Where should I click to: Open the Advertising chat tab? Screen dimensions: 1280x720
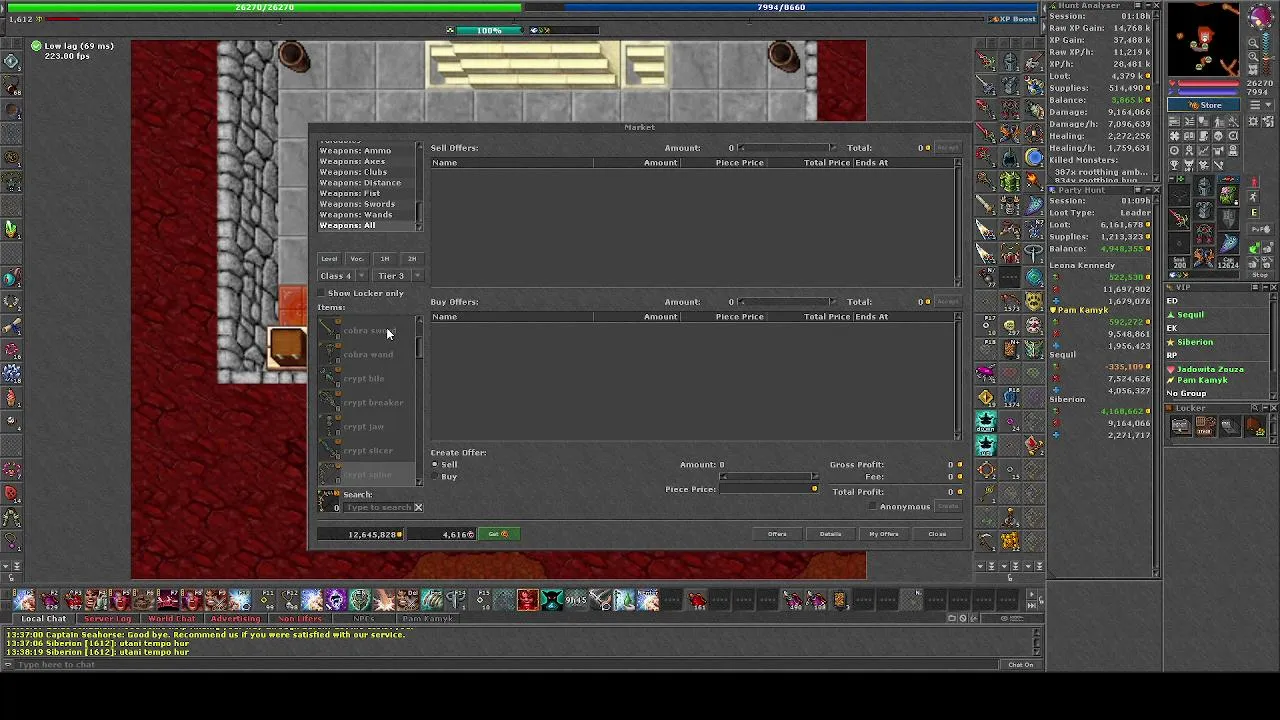tap(235, 619)
